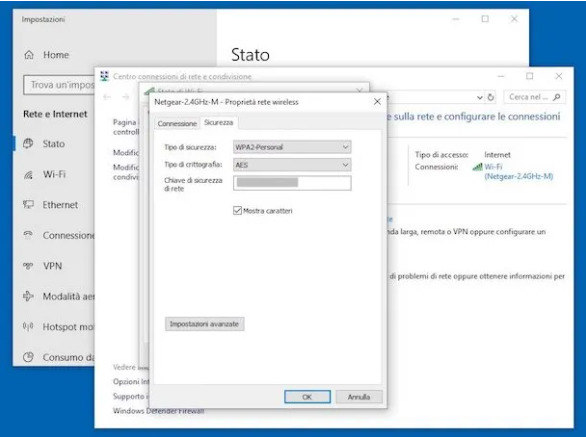Open Consumo dati icon in Settings
Viewport: 586px width, 437px height.
coord(28,357)
